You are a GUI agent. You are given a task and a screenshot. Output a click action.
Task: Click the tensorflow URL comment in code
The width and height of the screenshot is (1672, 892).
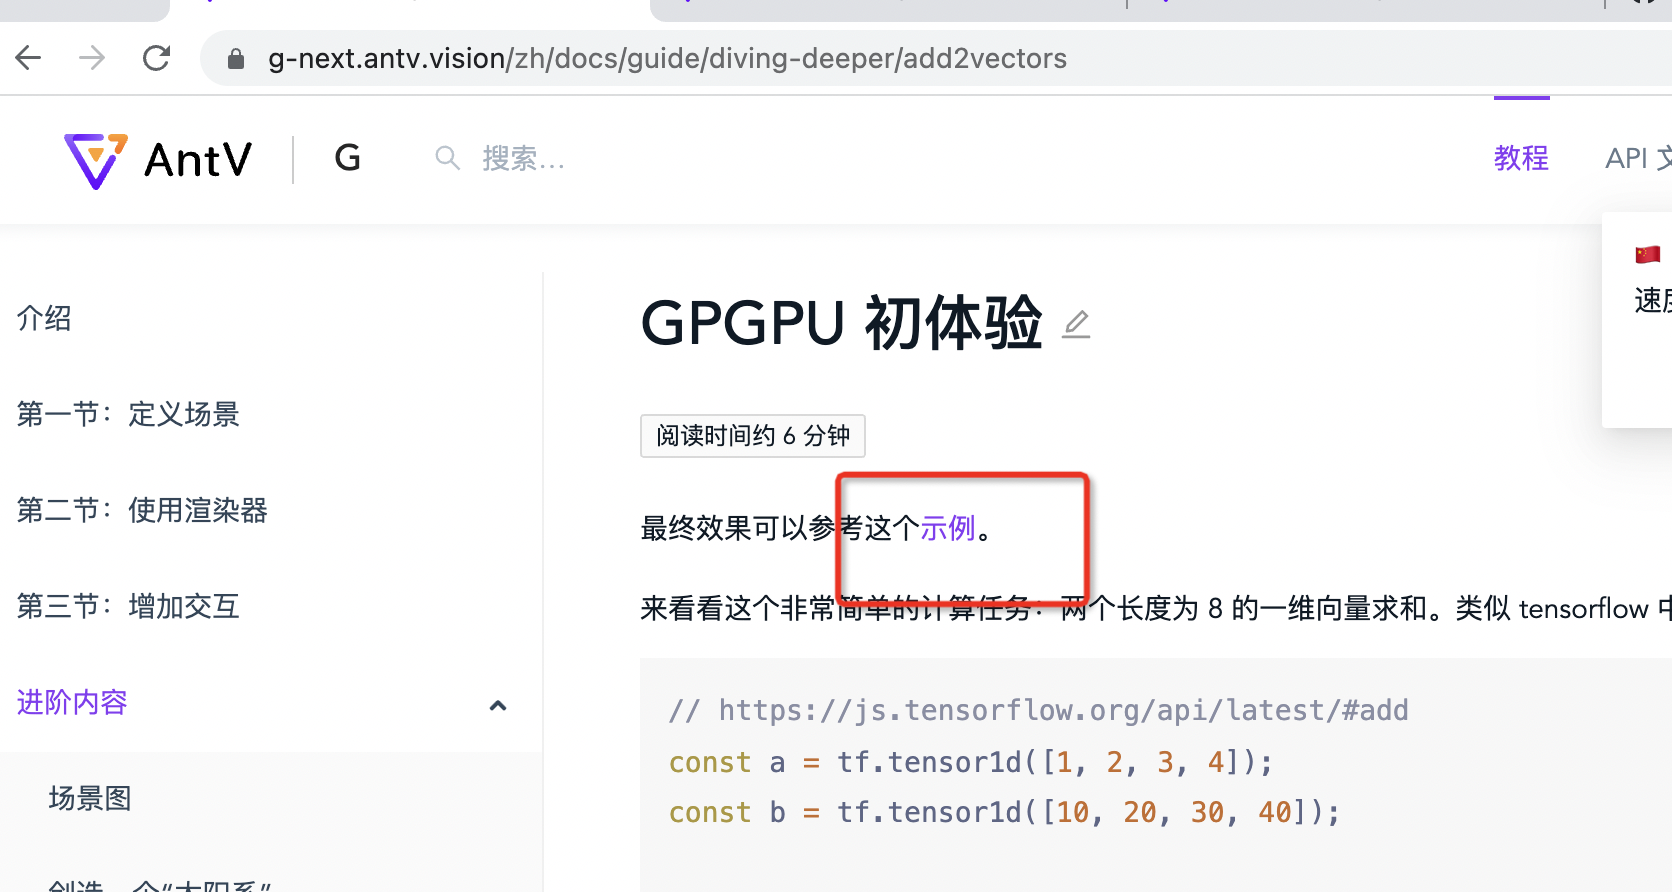click(x=1039, y=710)
